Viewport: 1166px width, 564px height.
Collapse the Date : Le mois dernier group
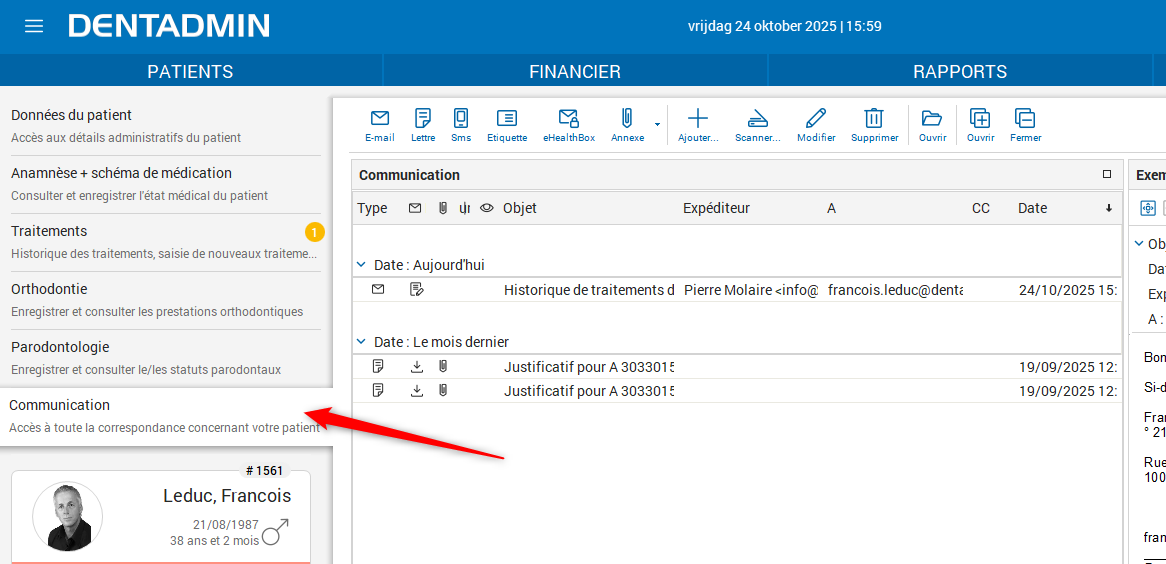(x=362, y=342)
